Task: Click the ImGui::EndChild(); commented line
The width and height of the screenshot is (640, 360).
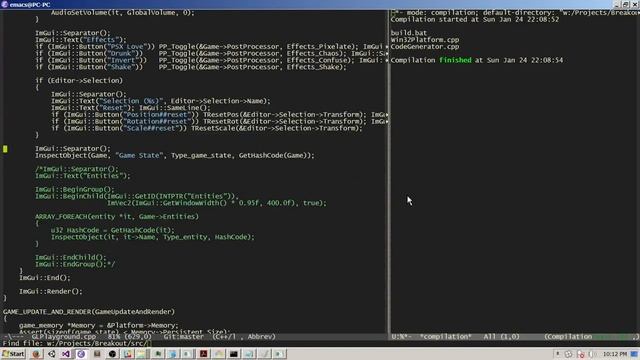Action: [71, 257]
